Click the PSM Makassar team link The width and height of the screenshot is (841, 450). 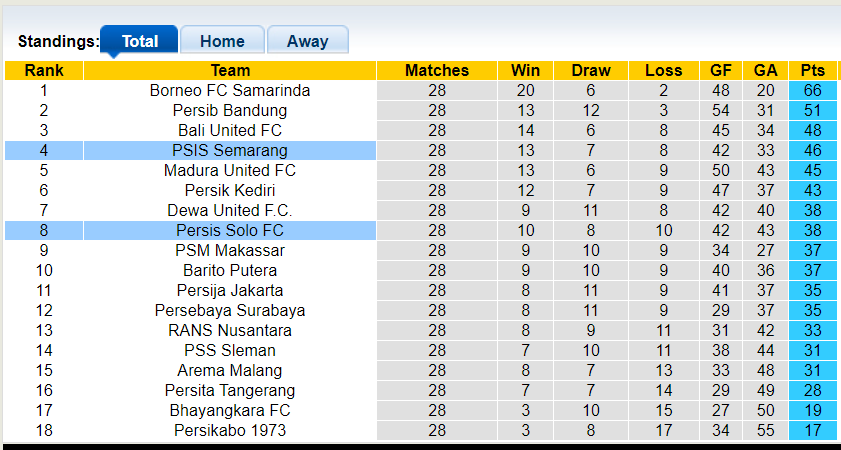230,250
